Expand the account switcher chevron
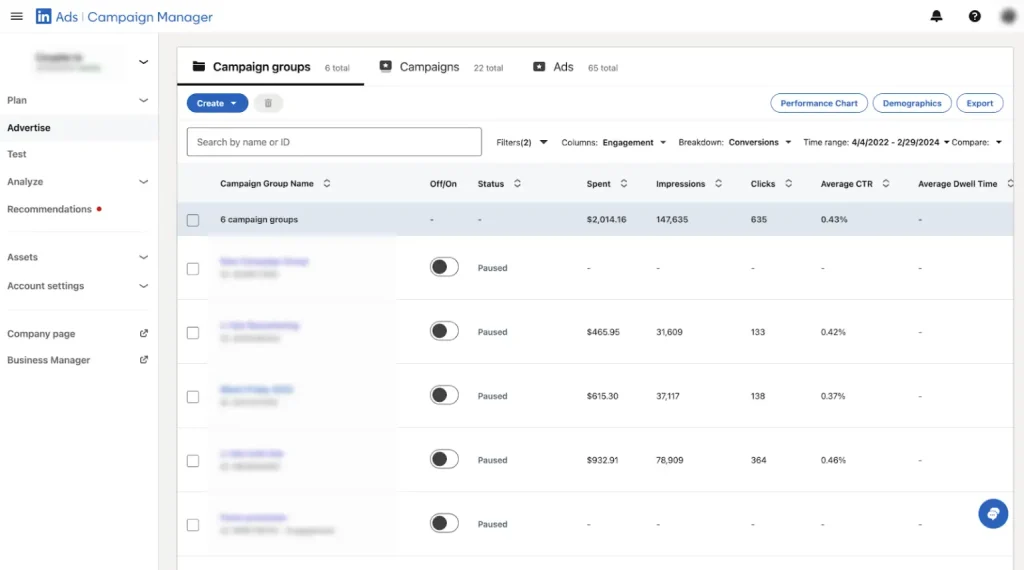 [144, 62]
